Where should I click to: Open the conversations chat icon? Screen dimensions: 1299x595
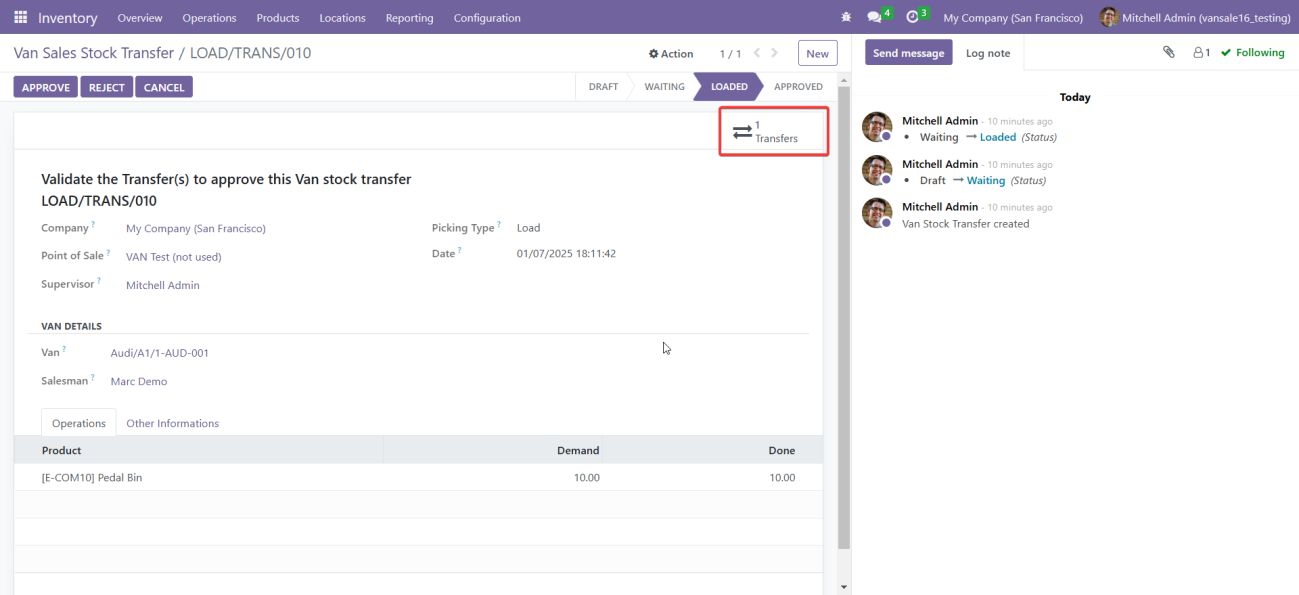pyautogui.click(x=874, y=18)
